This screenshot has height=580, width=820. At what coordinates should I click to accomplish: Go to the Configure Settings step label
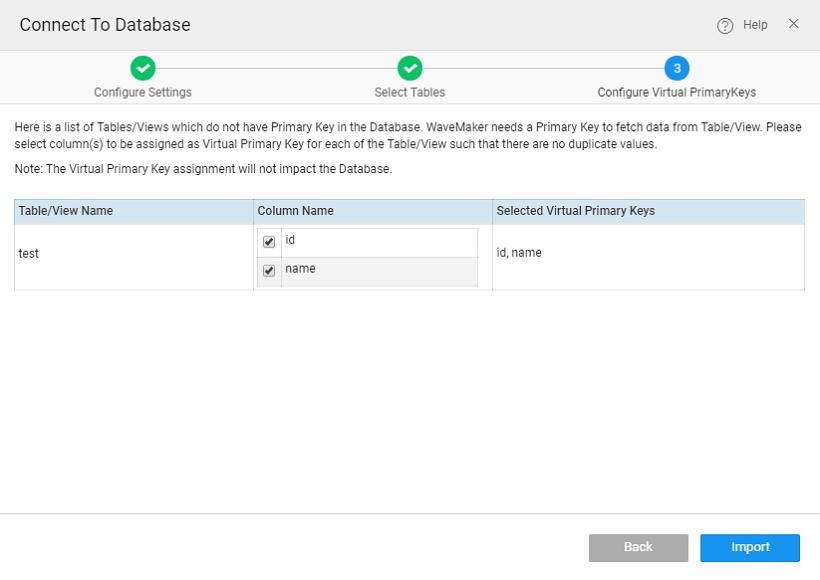[x=143, y=92]
